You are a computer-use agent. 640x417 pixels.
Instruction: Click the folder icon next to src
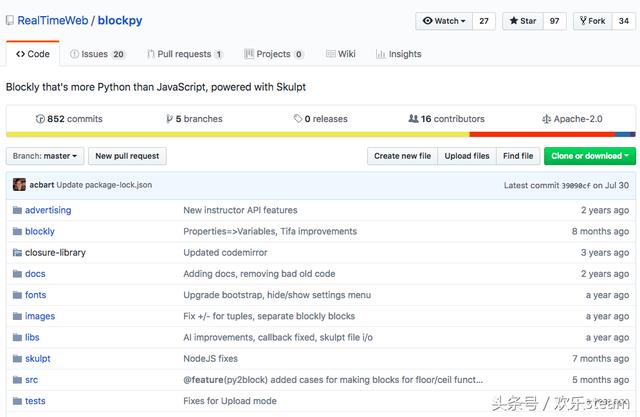point(17,380)
